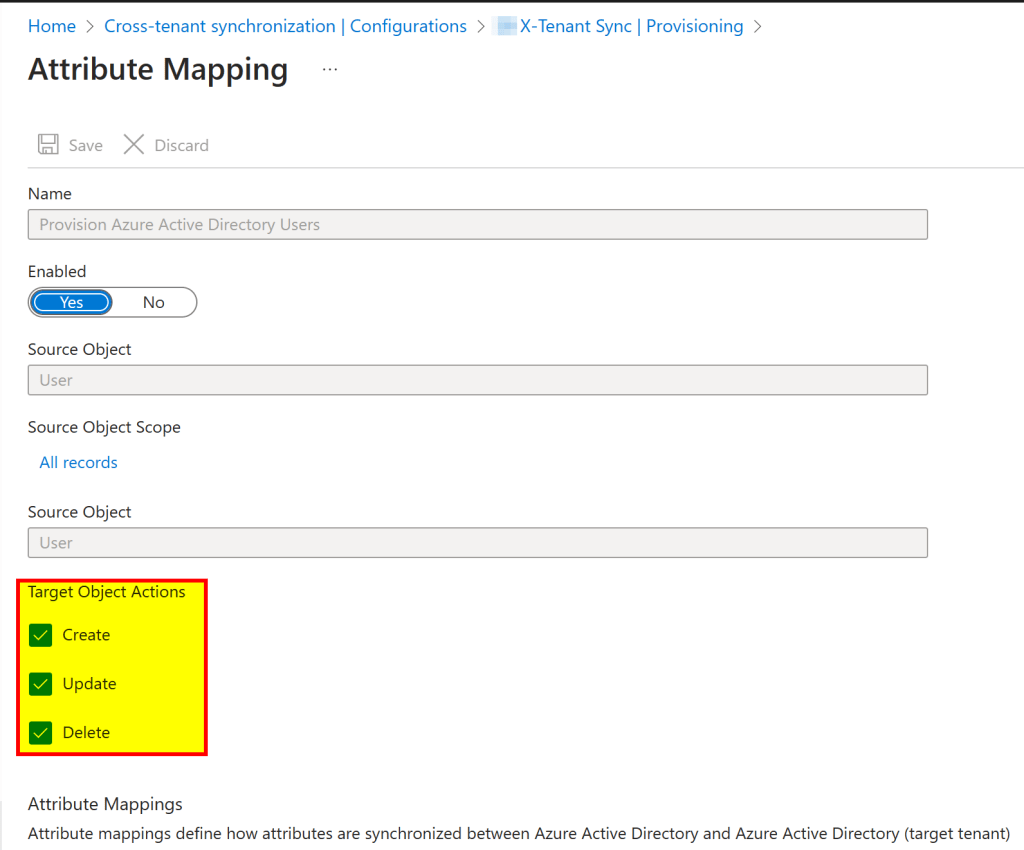Uncheck the Create target action checkbox
The height and width of the screenshot is (850, 1024).
(41, 635)
